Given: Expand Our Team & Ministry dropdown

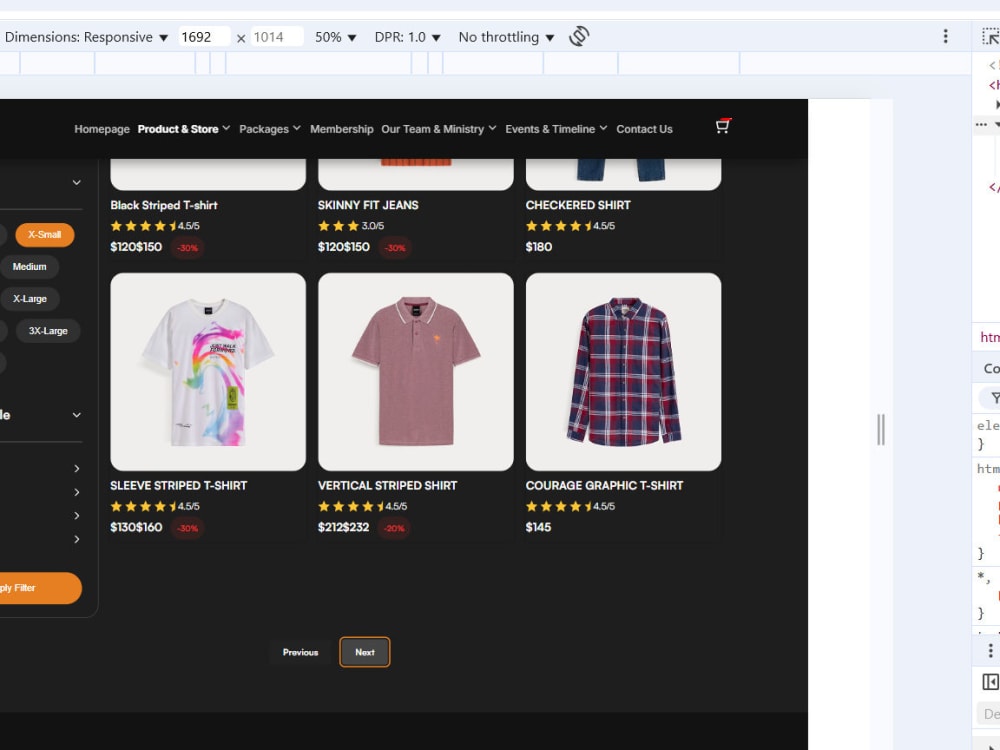Looking at the screenshot, I should tap(439, 129).
